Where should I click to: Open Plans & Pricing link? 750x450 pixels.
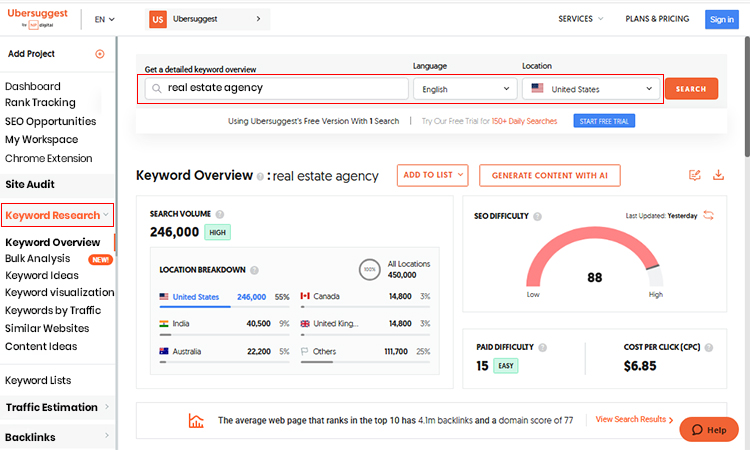point(657,19)
